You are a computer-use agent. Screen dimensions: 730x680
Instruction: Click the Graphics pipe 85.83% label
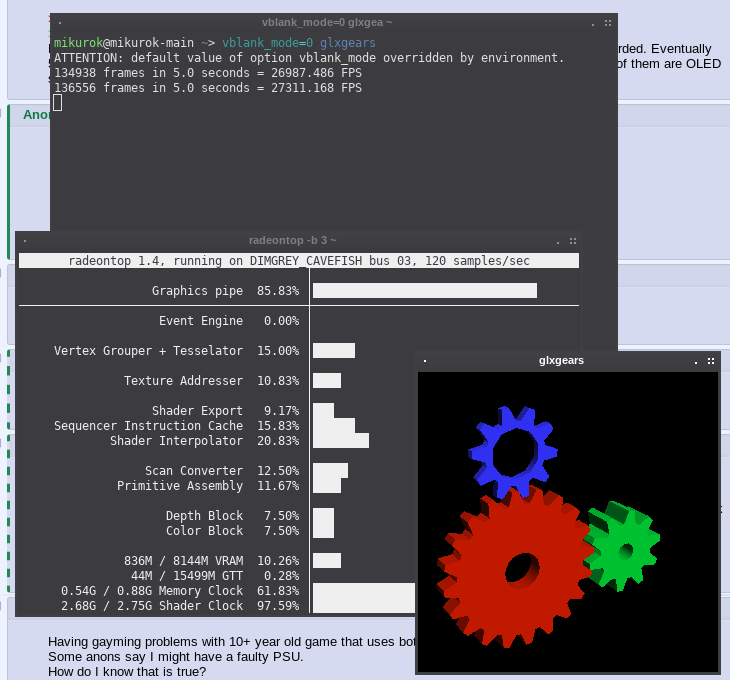(x=225, y=290)
